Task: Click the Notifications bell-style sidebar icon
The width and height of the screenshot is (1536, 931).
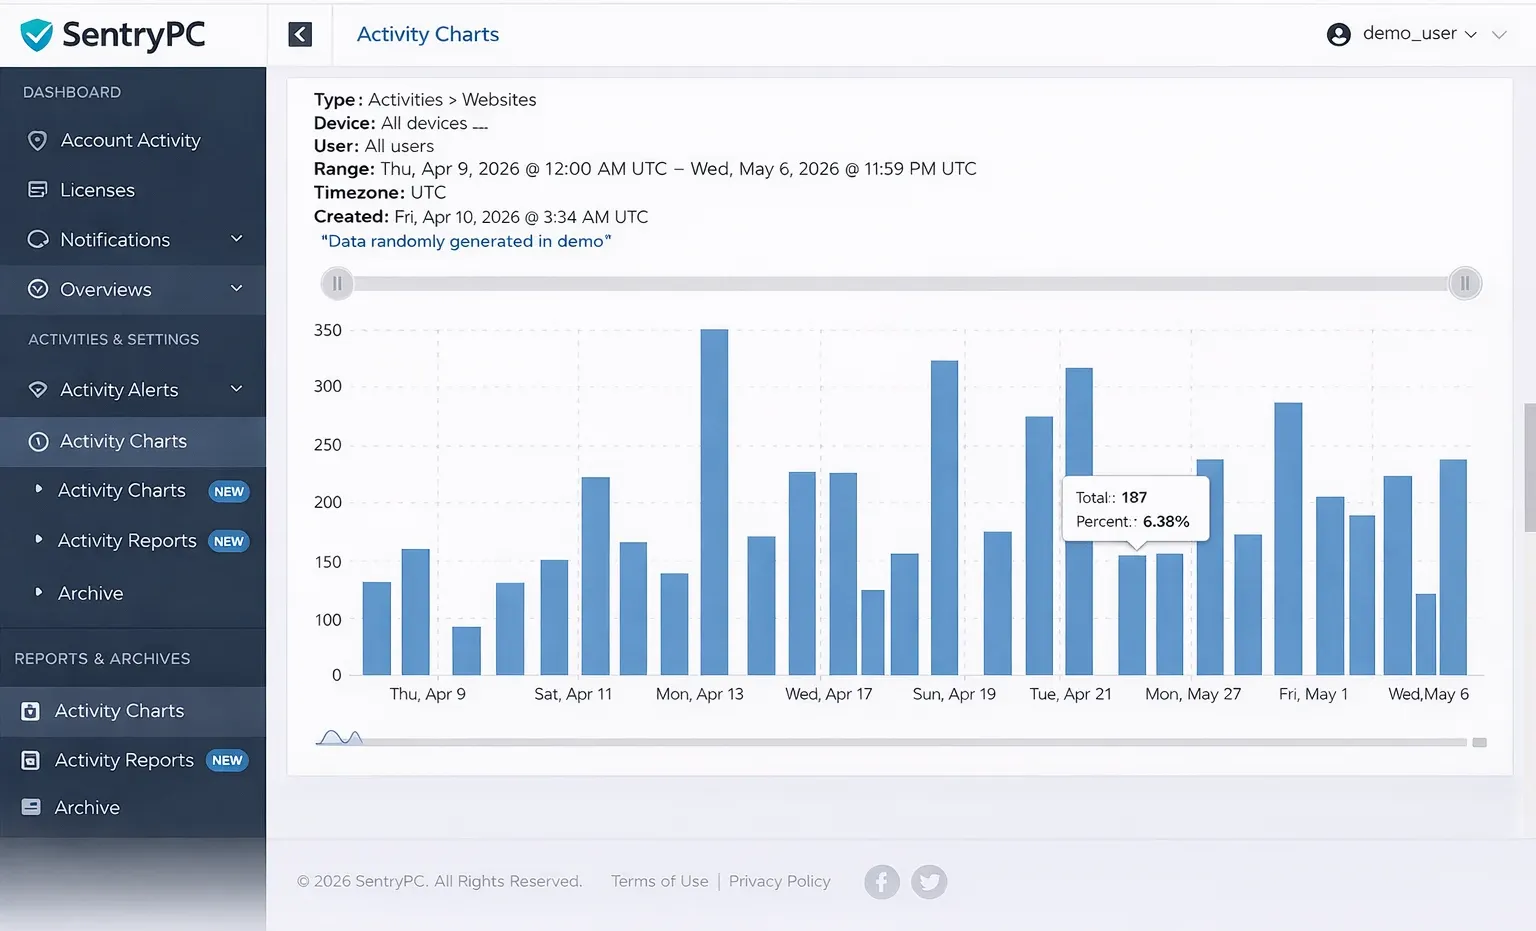Action: pos(38,239)
